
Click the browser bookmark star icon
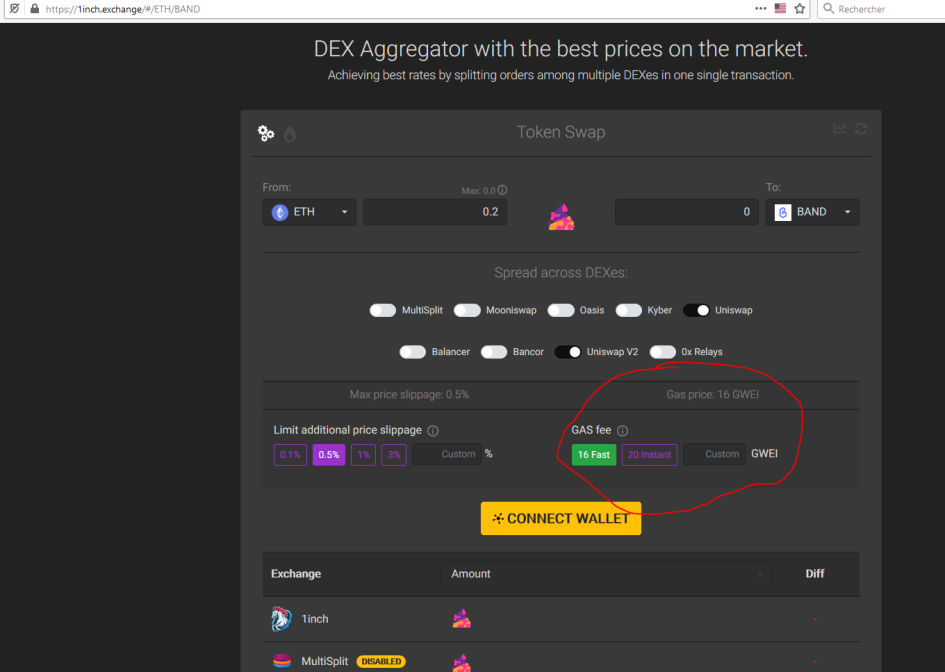[x=800, y=8]
